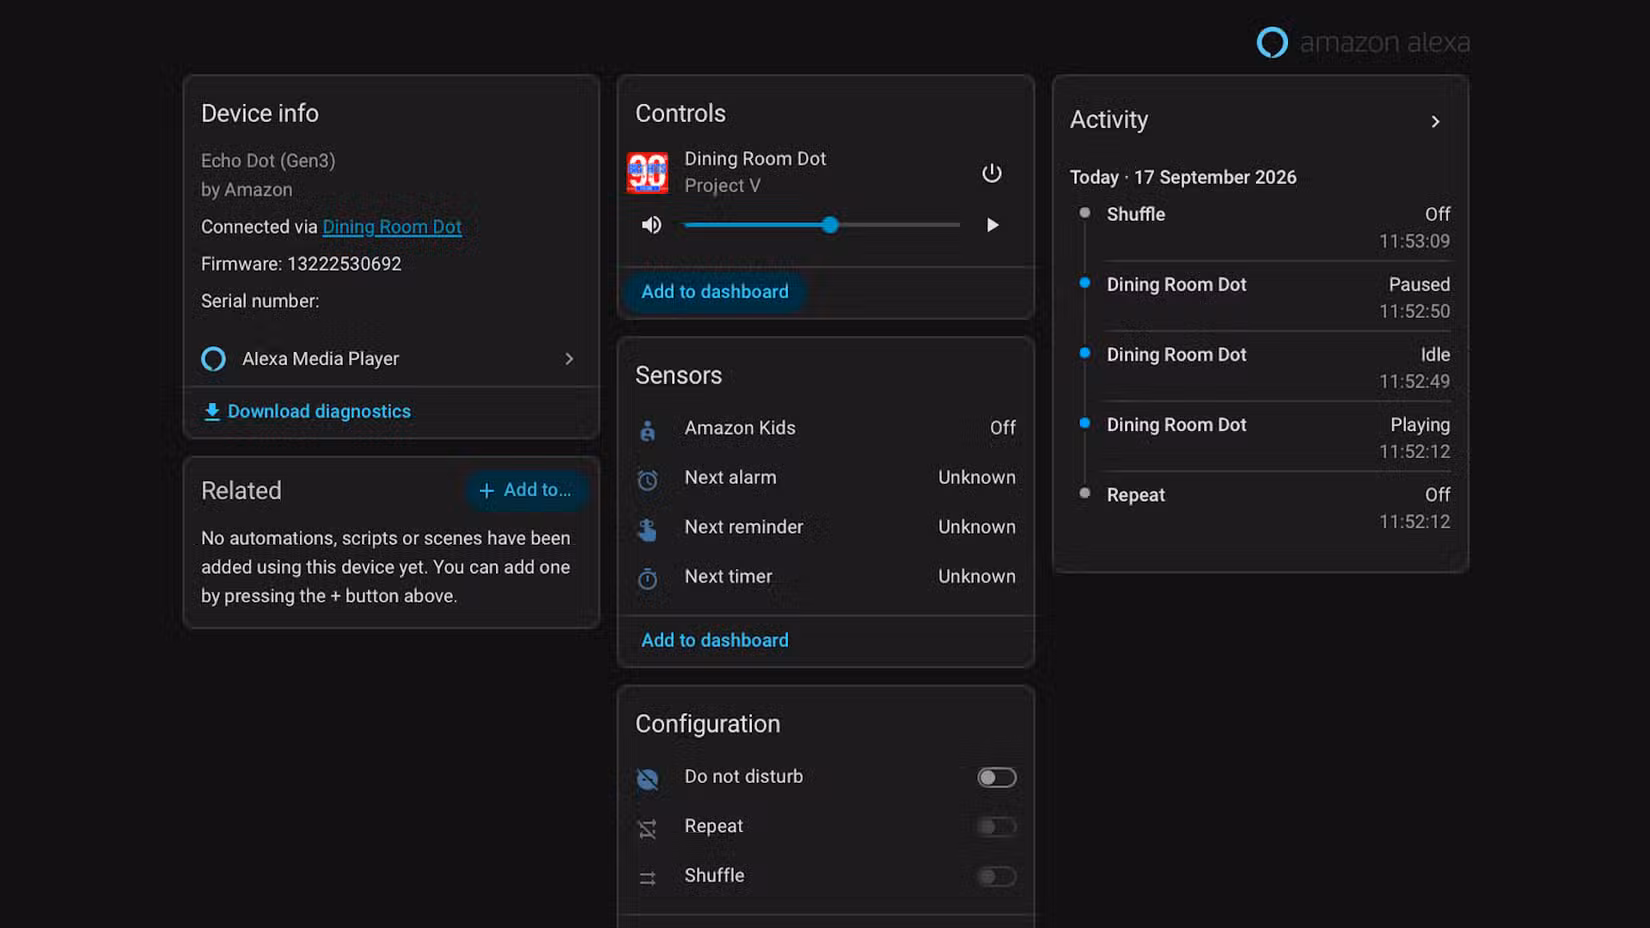Click the Dining Room Dot media title
Viewport: 1650px width, 928px height.
[x=755, y=159]
